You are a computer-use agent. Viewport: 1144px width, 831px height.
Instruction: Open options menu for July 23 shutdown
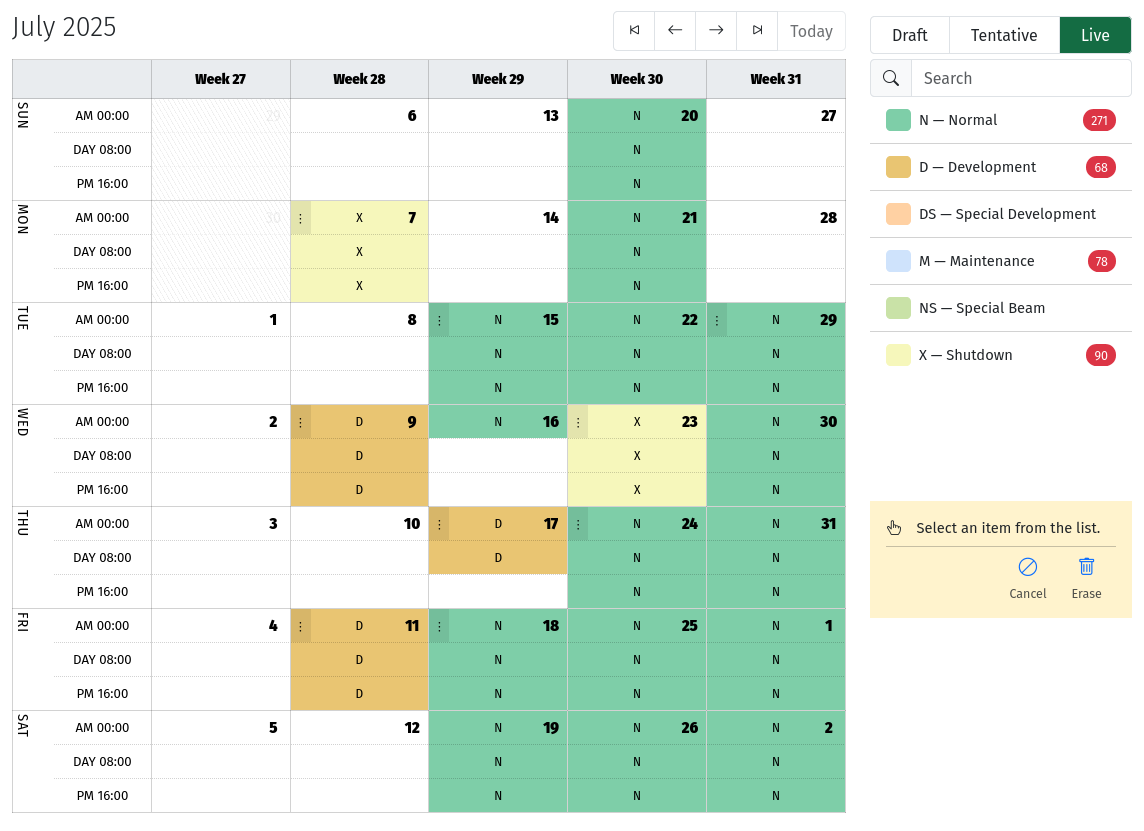pyautogui.click(x=578, y=422)
